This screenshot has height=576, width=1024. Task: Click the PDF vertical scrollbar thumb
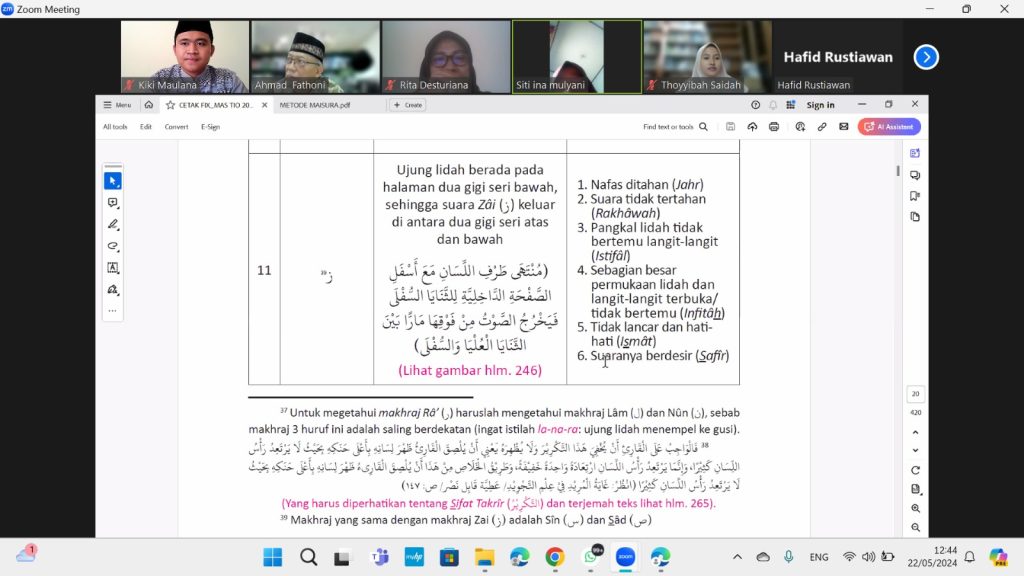coord(898,171)
